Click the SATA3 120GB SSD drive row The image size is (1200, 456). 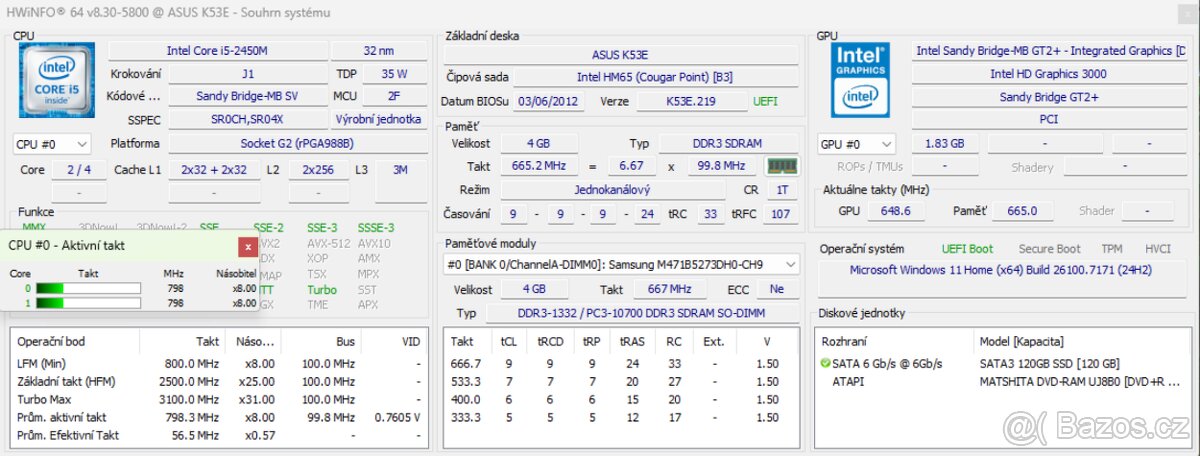1002,363
